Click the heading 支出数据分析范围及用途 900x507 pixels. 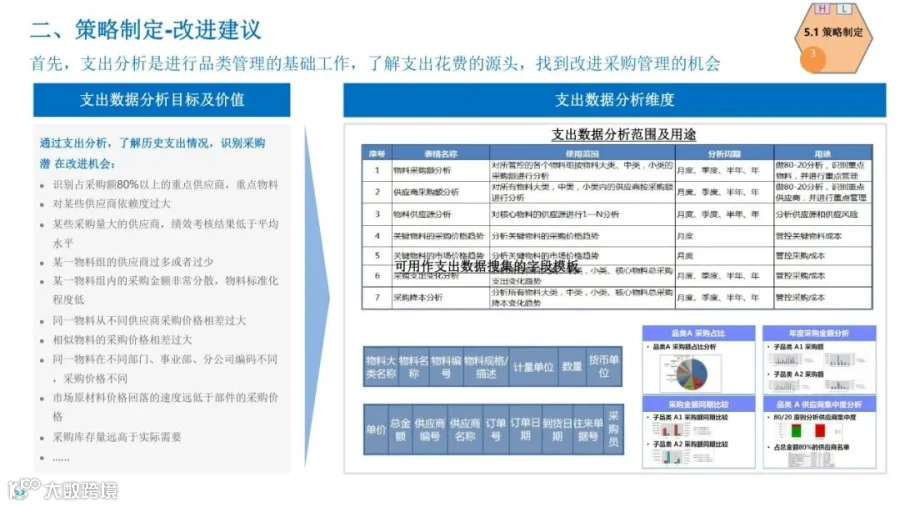point(623,135)
